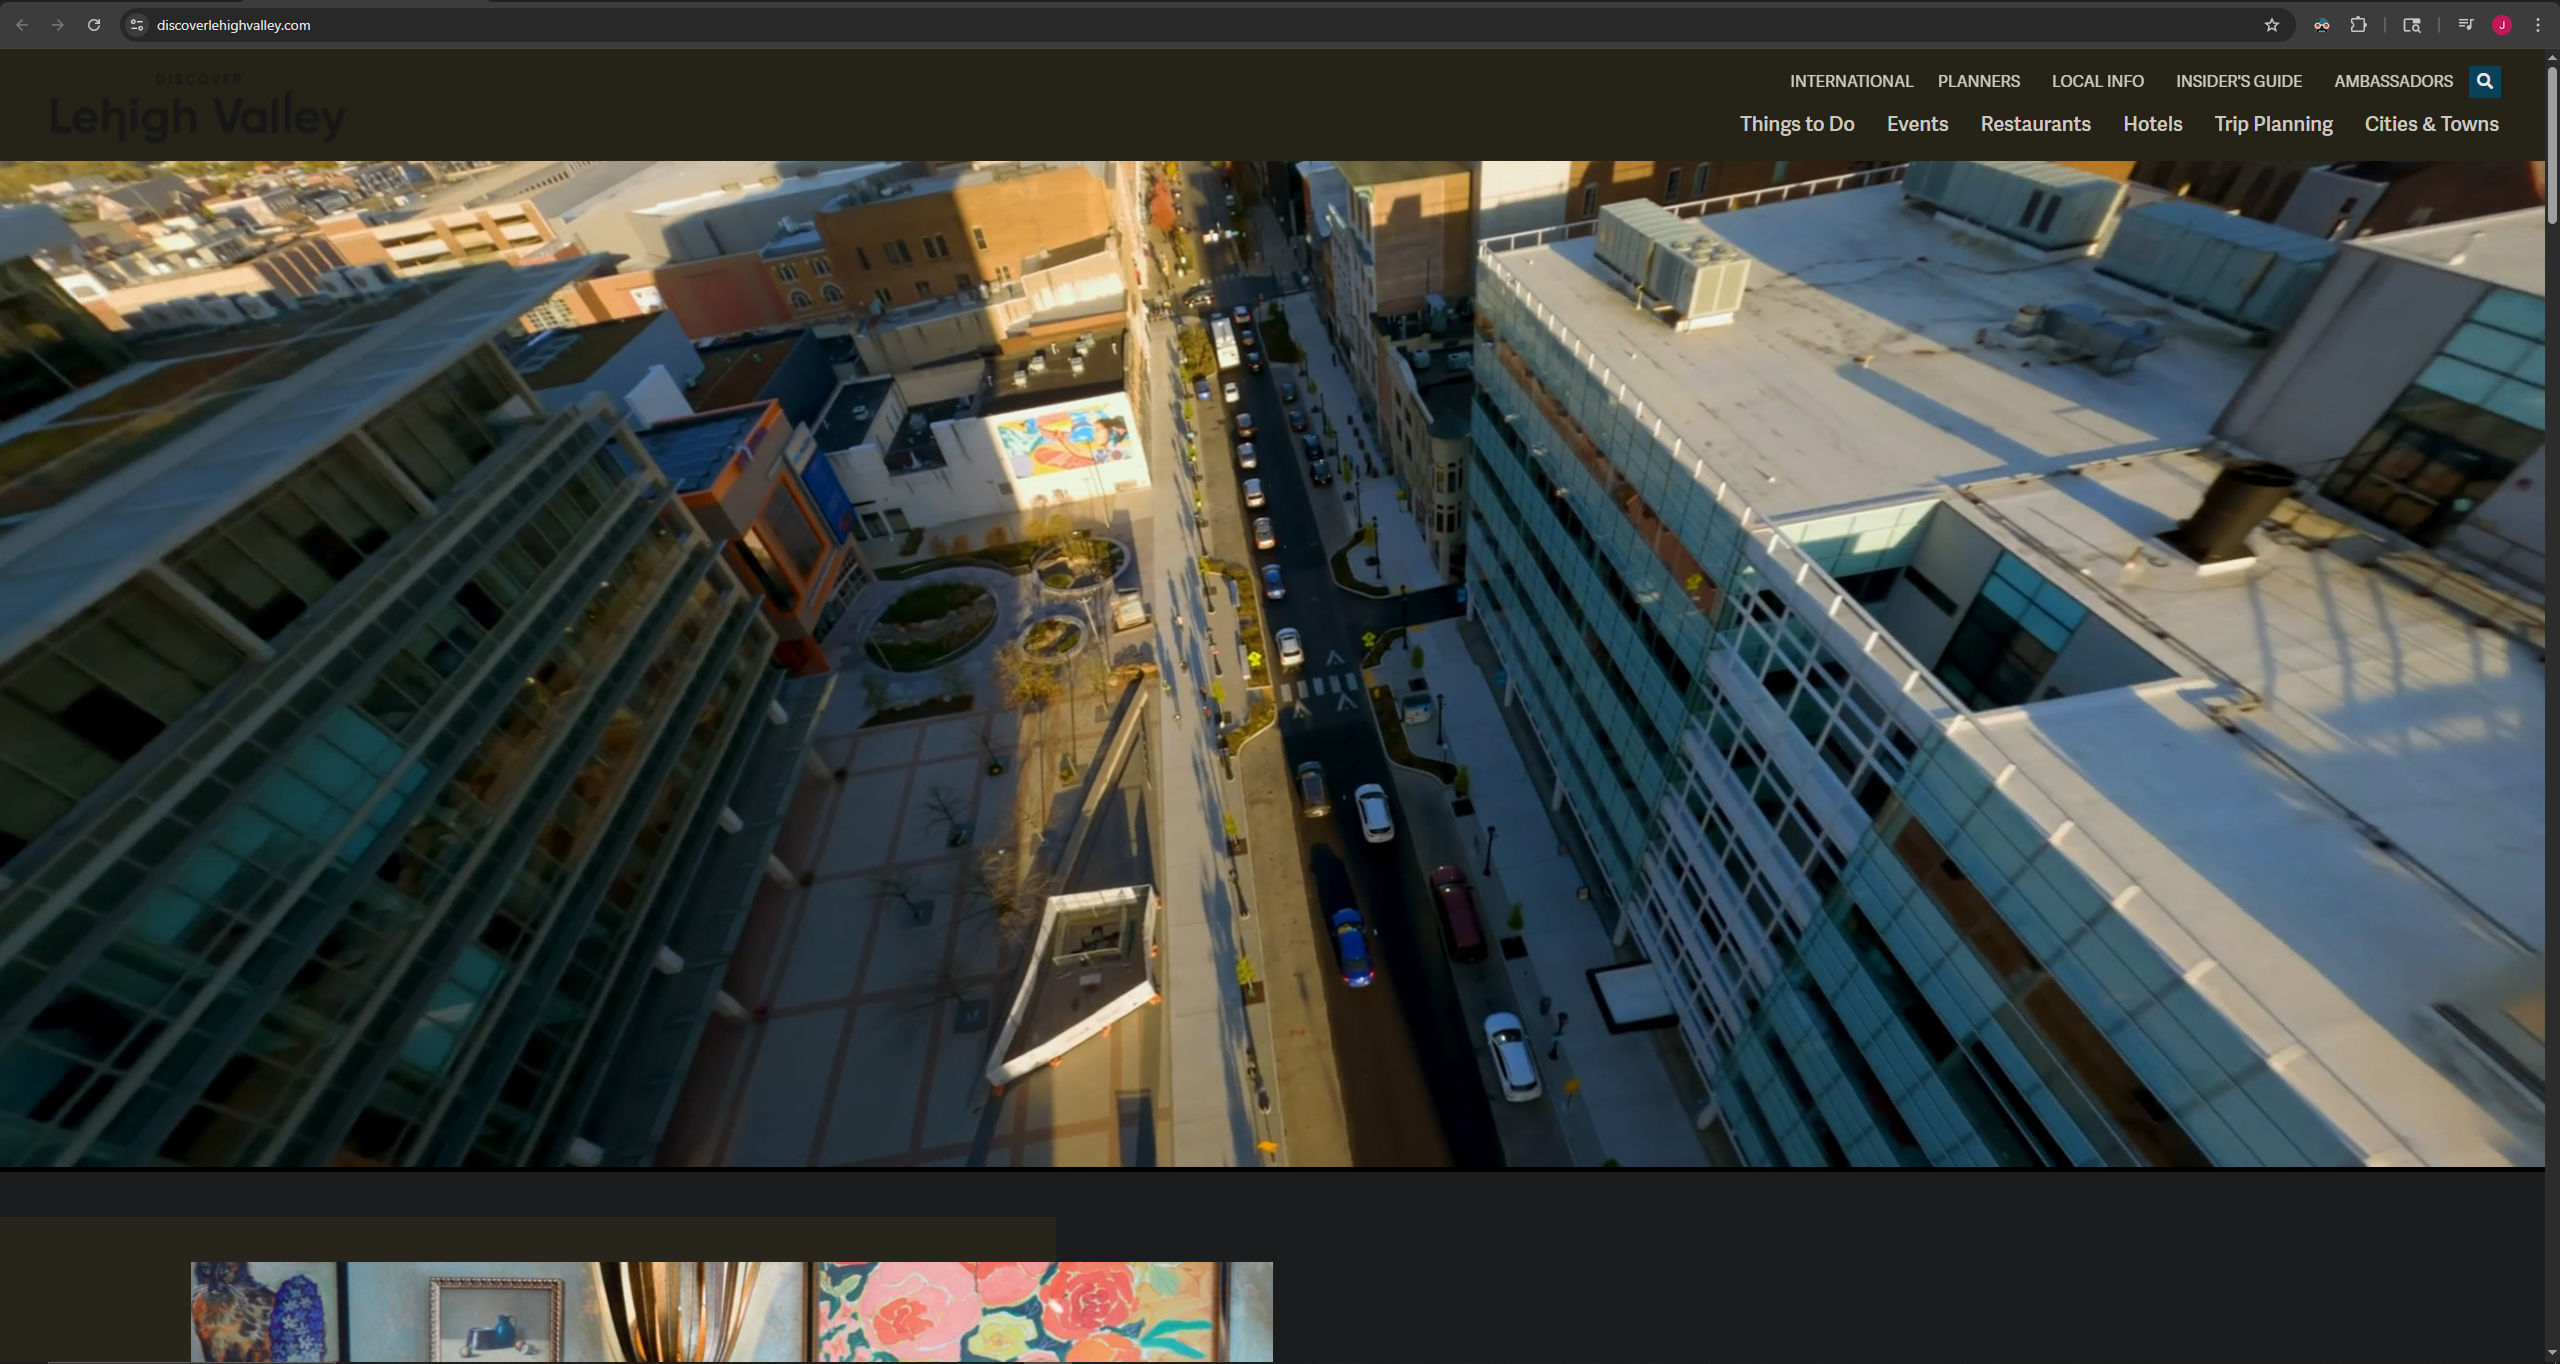Screen dimensions: 2560x1364
Task: Open the Restaurants nav item
Action: 2034,124
